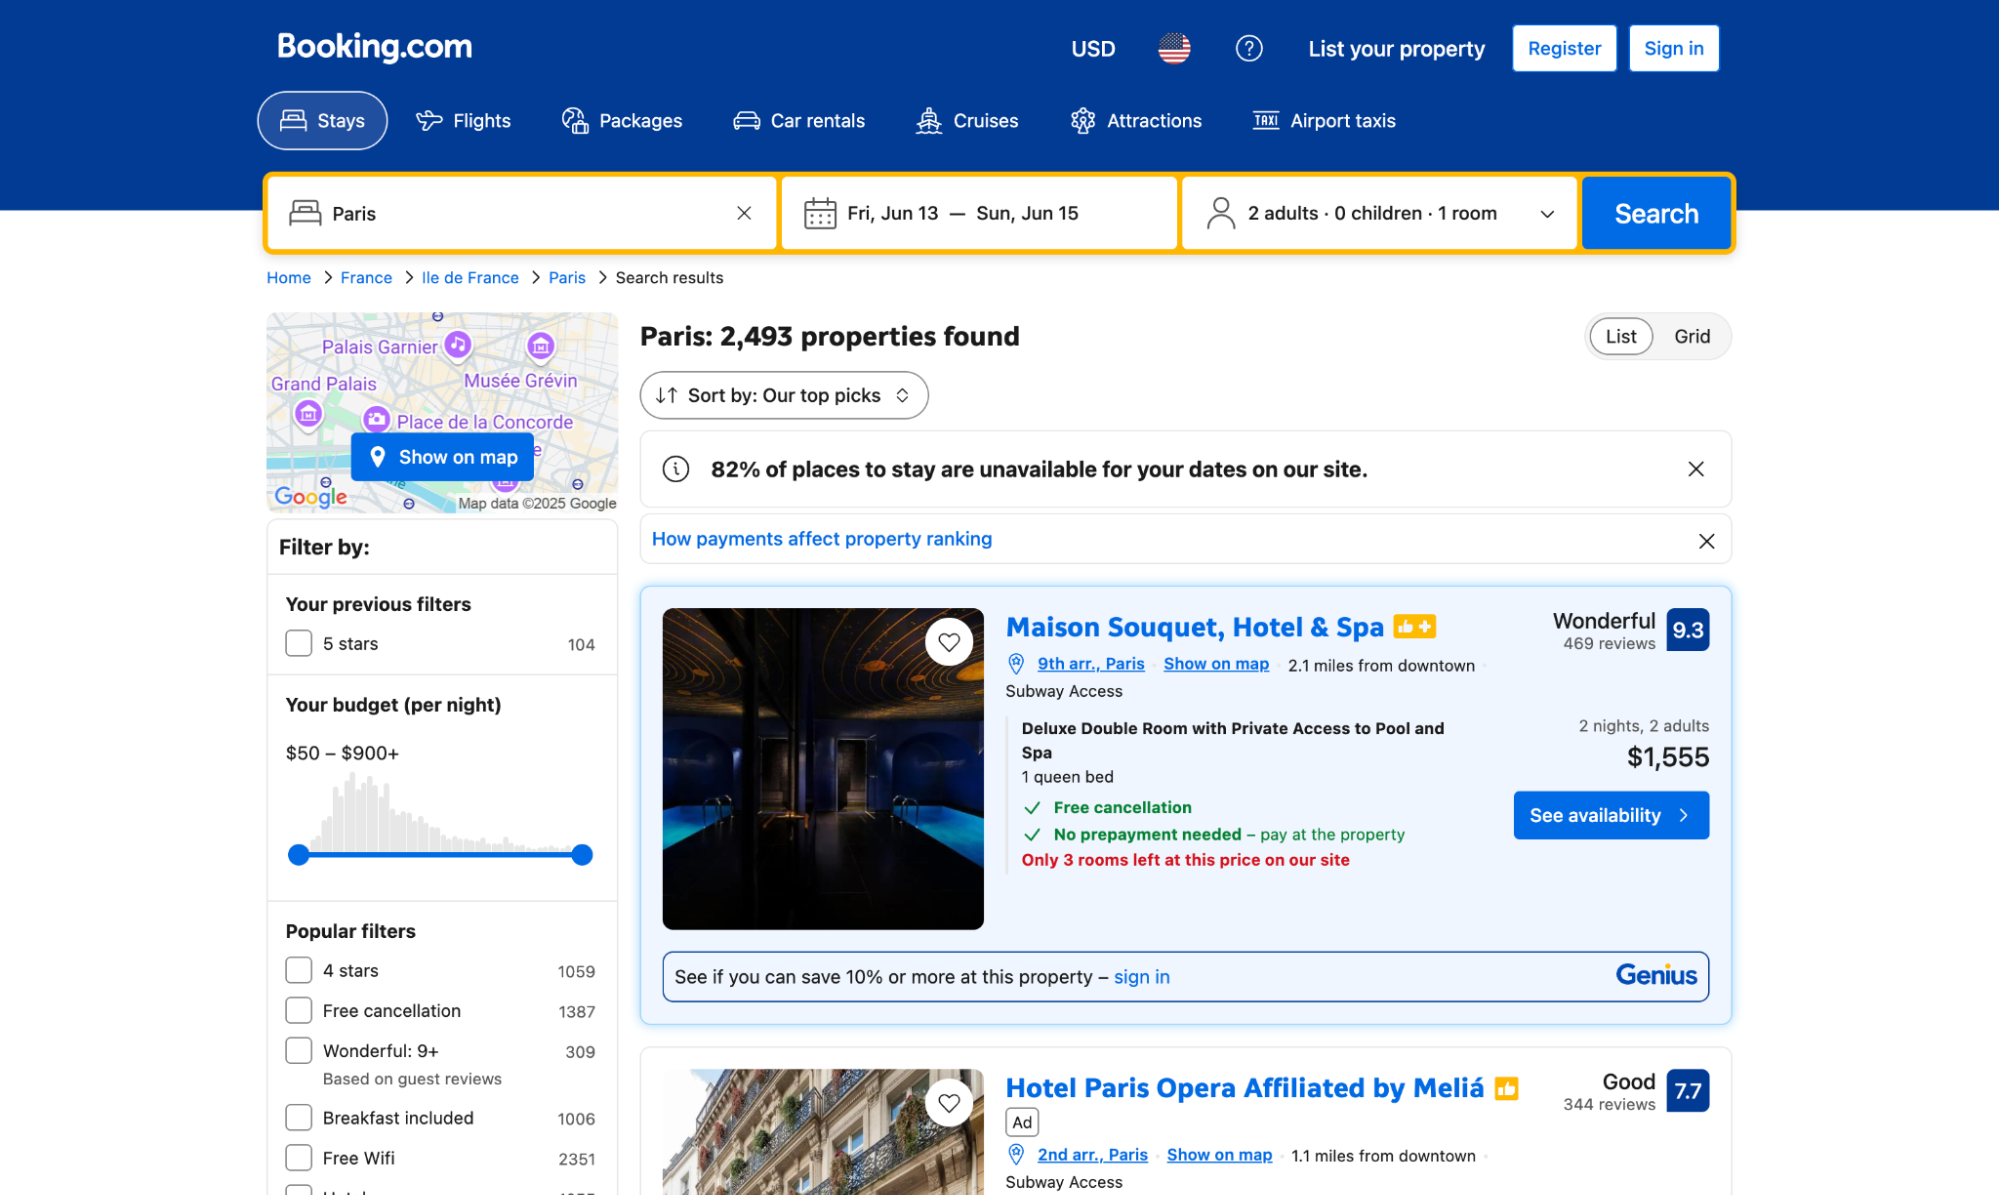
Task: Open the Airport taxis tab
Action: 1323,120
